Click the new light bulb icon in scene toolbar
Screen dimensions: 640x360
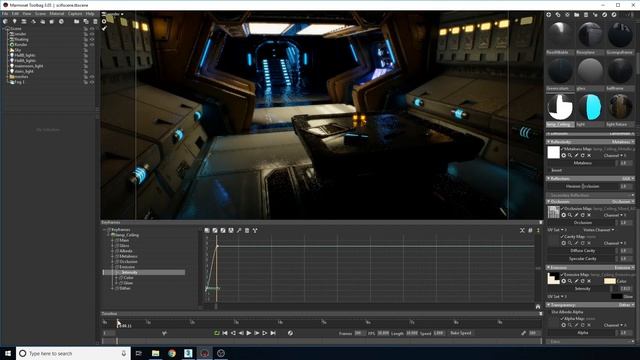point(15,21)
